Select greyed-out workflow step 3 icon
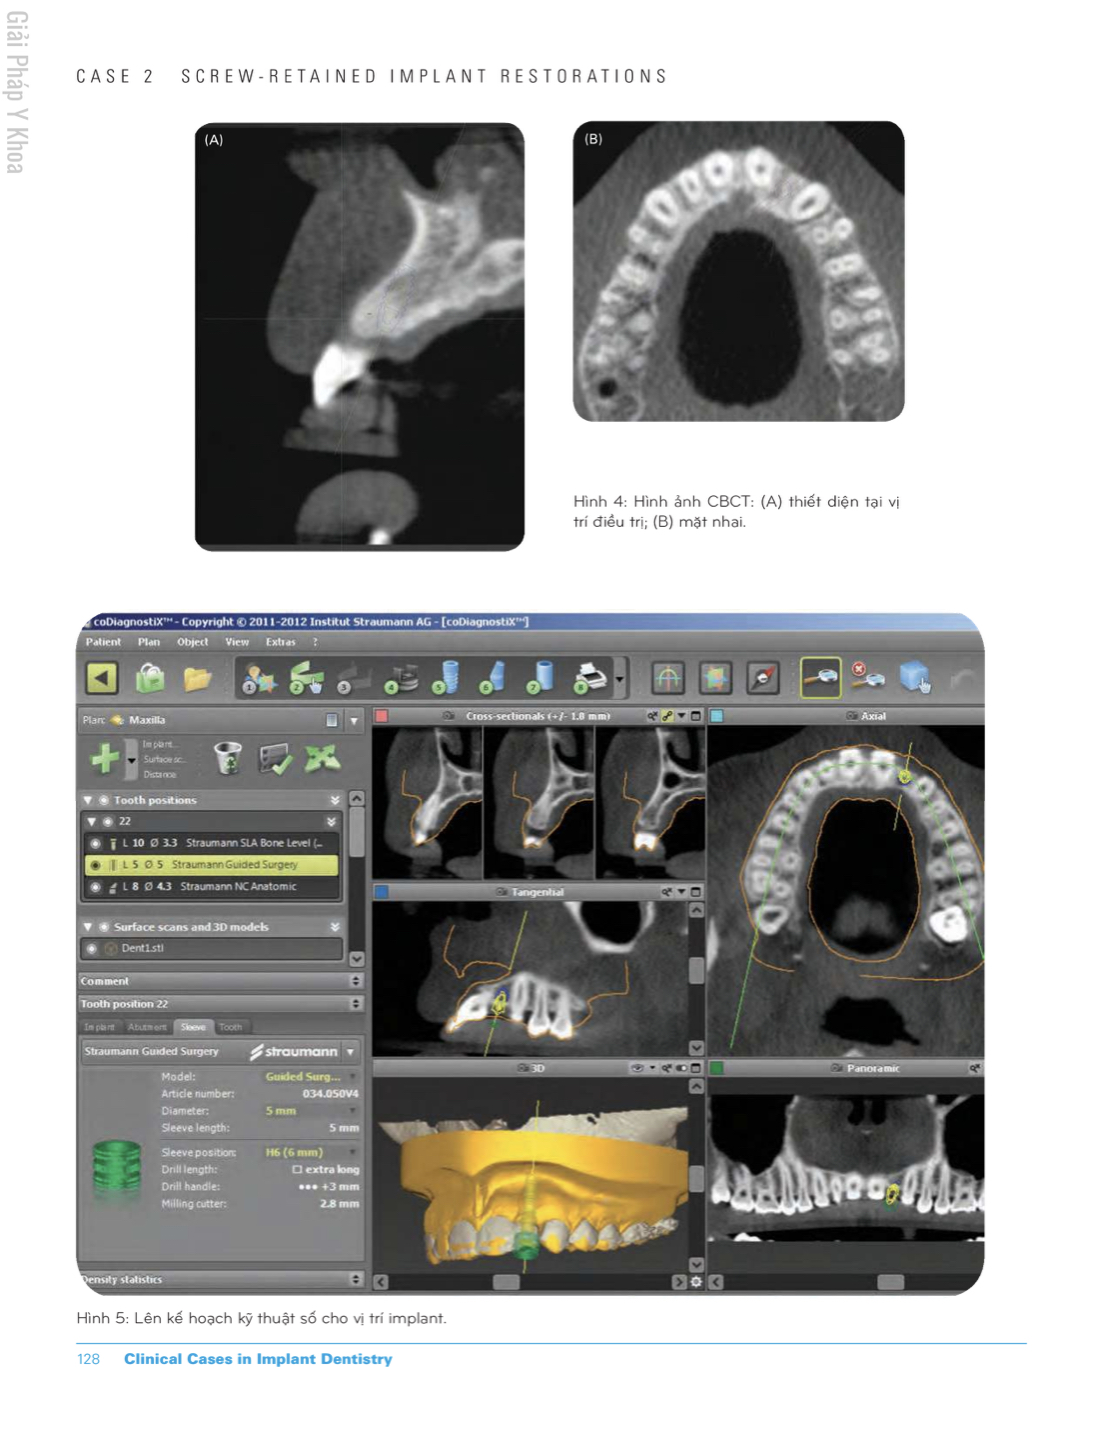This screenshot has width=1103, height=1435. tap(353, 679)
